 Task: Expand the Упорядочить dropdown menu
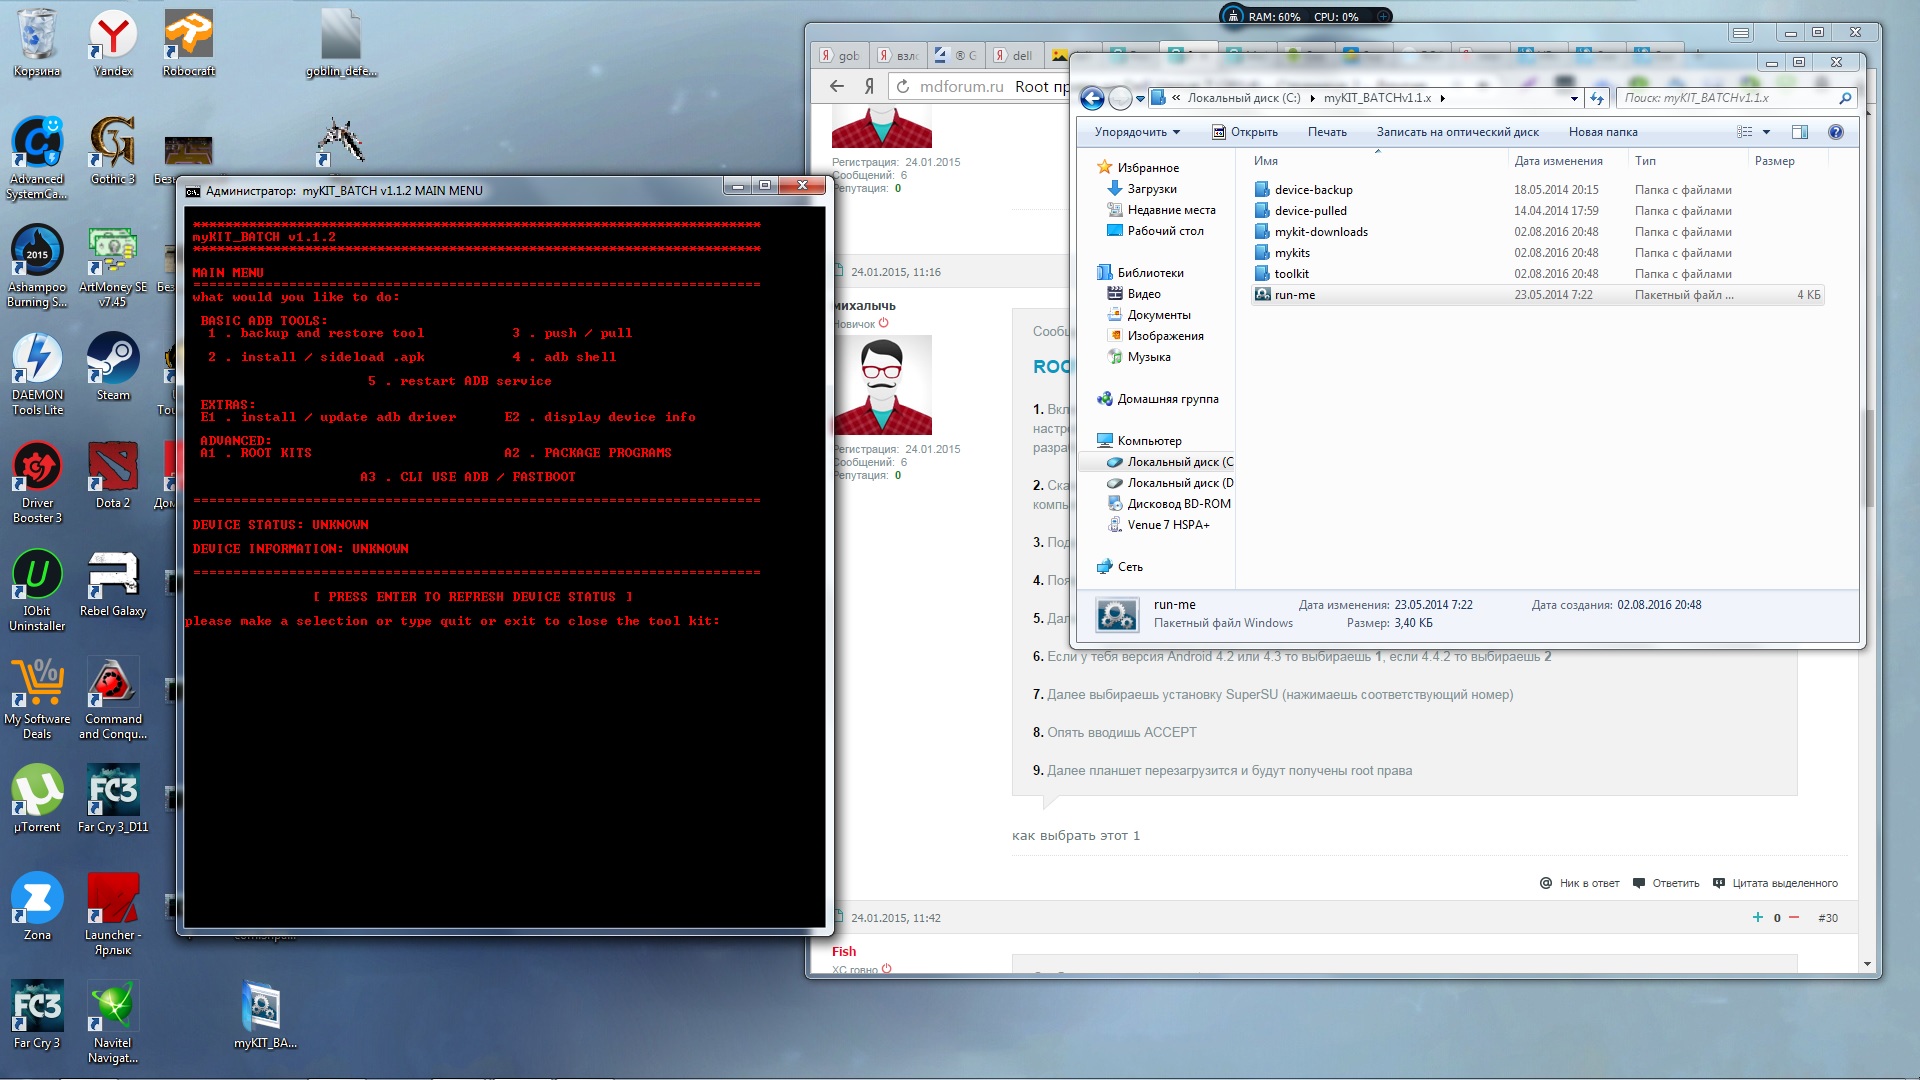(x=1137, y=132)
